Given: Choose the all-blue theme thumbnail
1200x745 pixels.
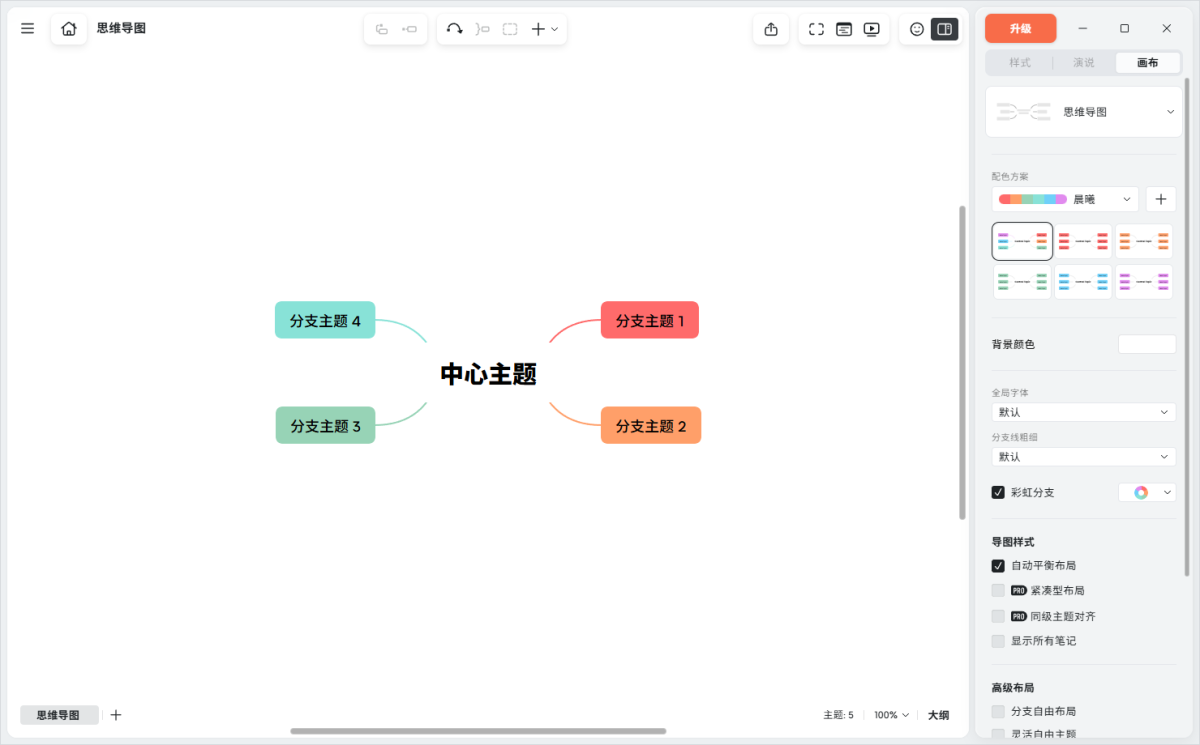Looking at the screenshot, I should click(x=1084, y=282).
